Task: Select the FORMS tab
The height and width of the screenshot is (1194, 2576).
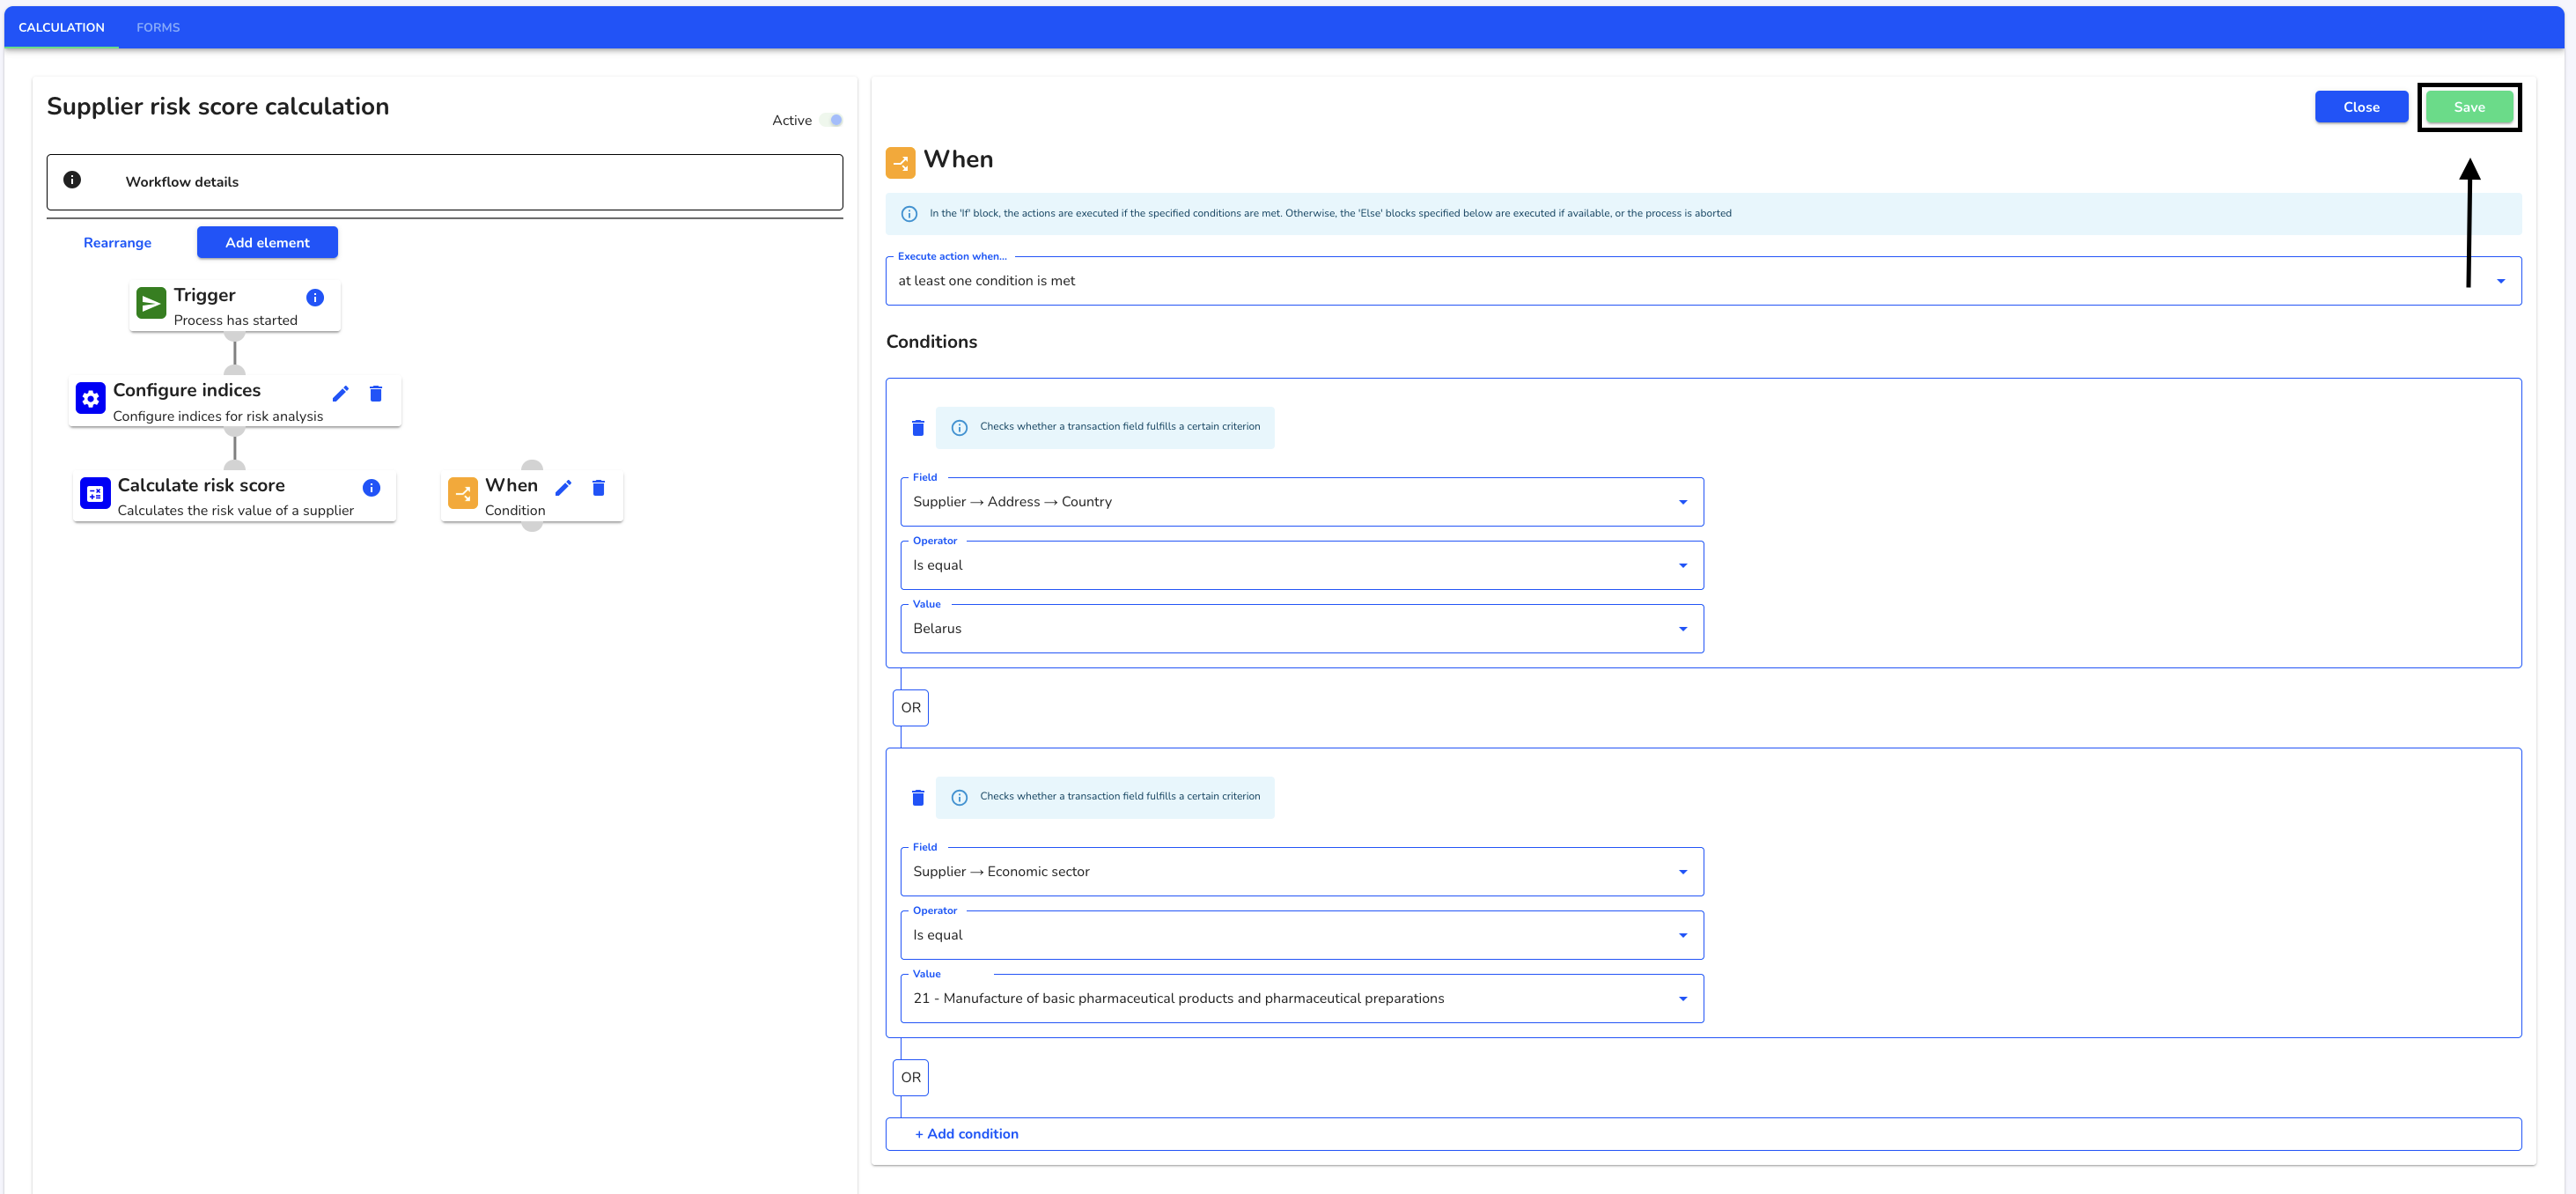Action: [x=158, y=26]
